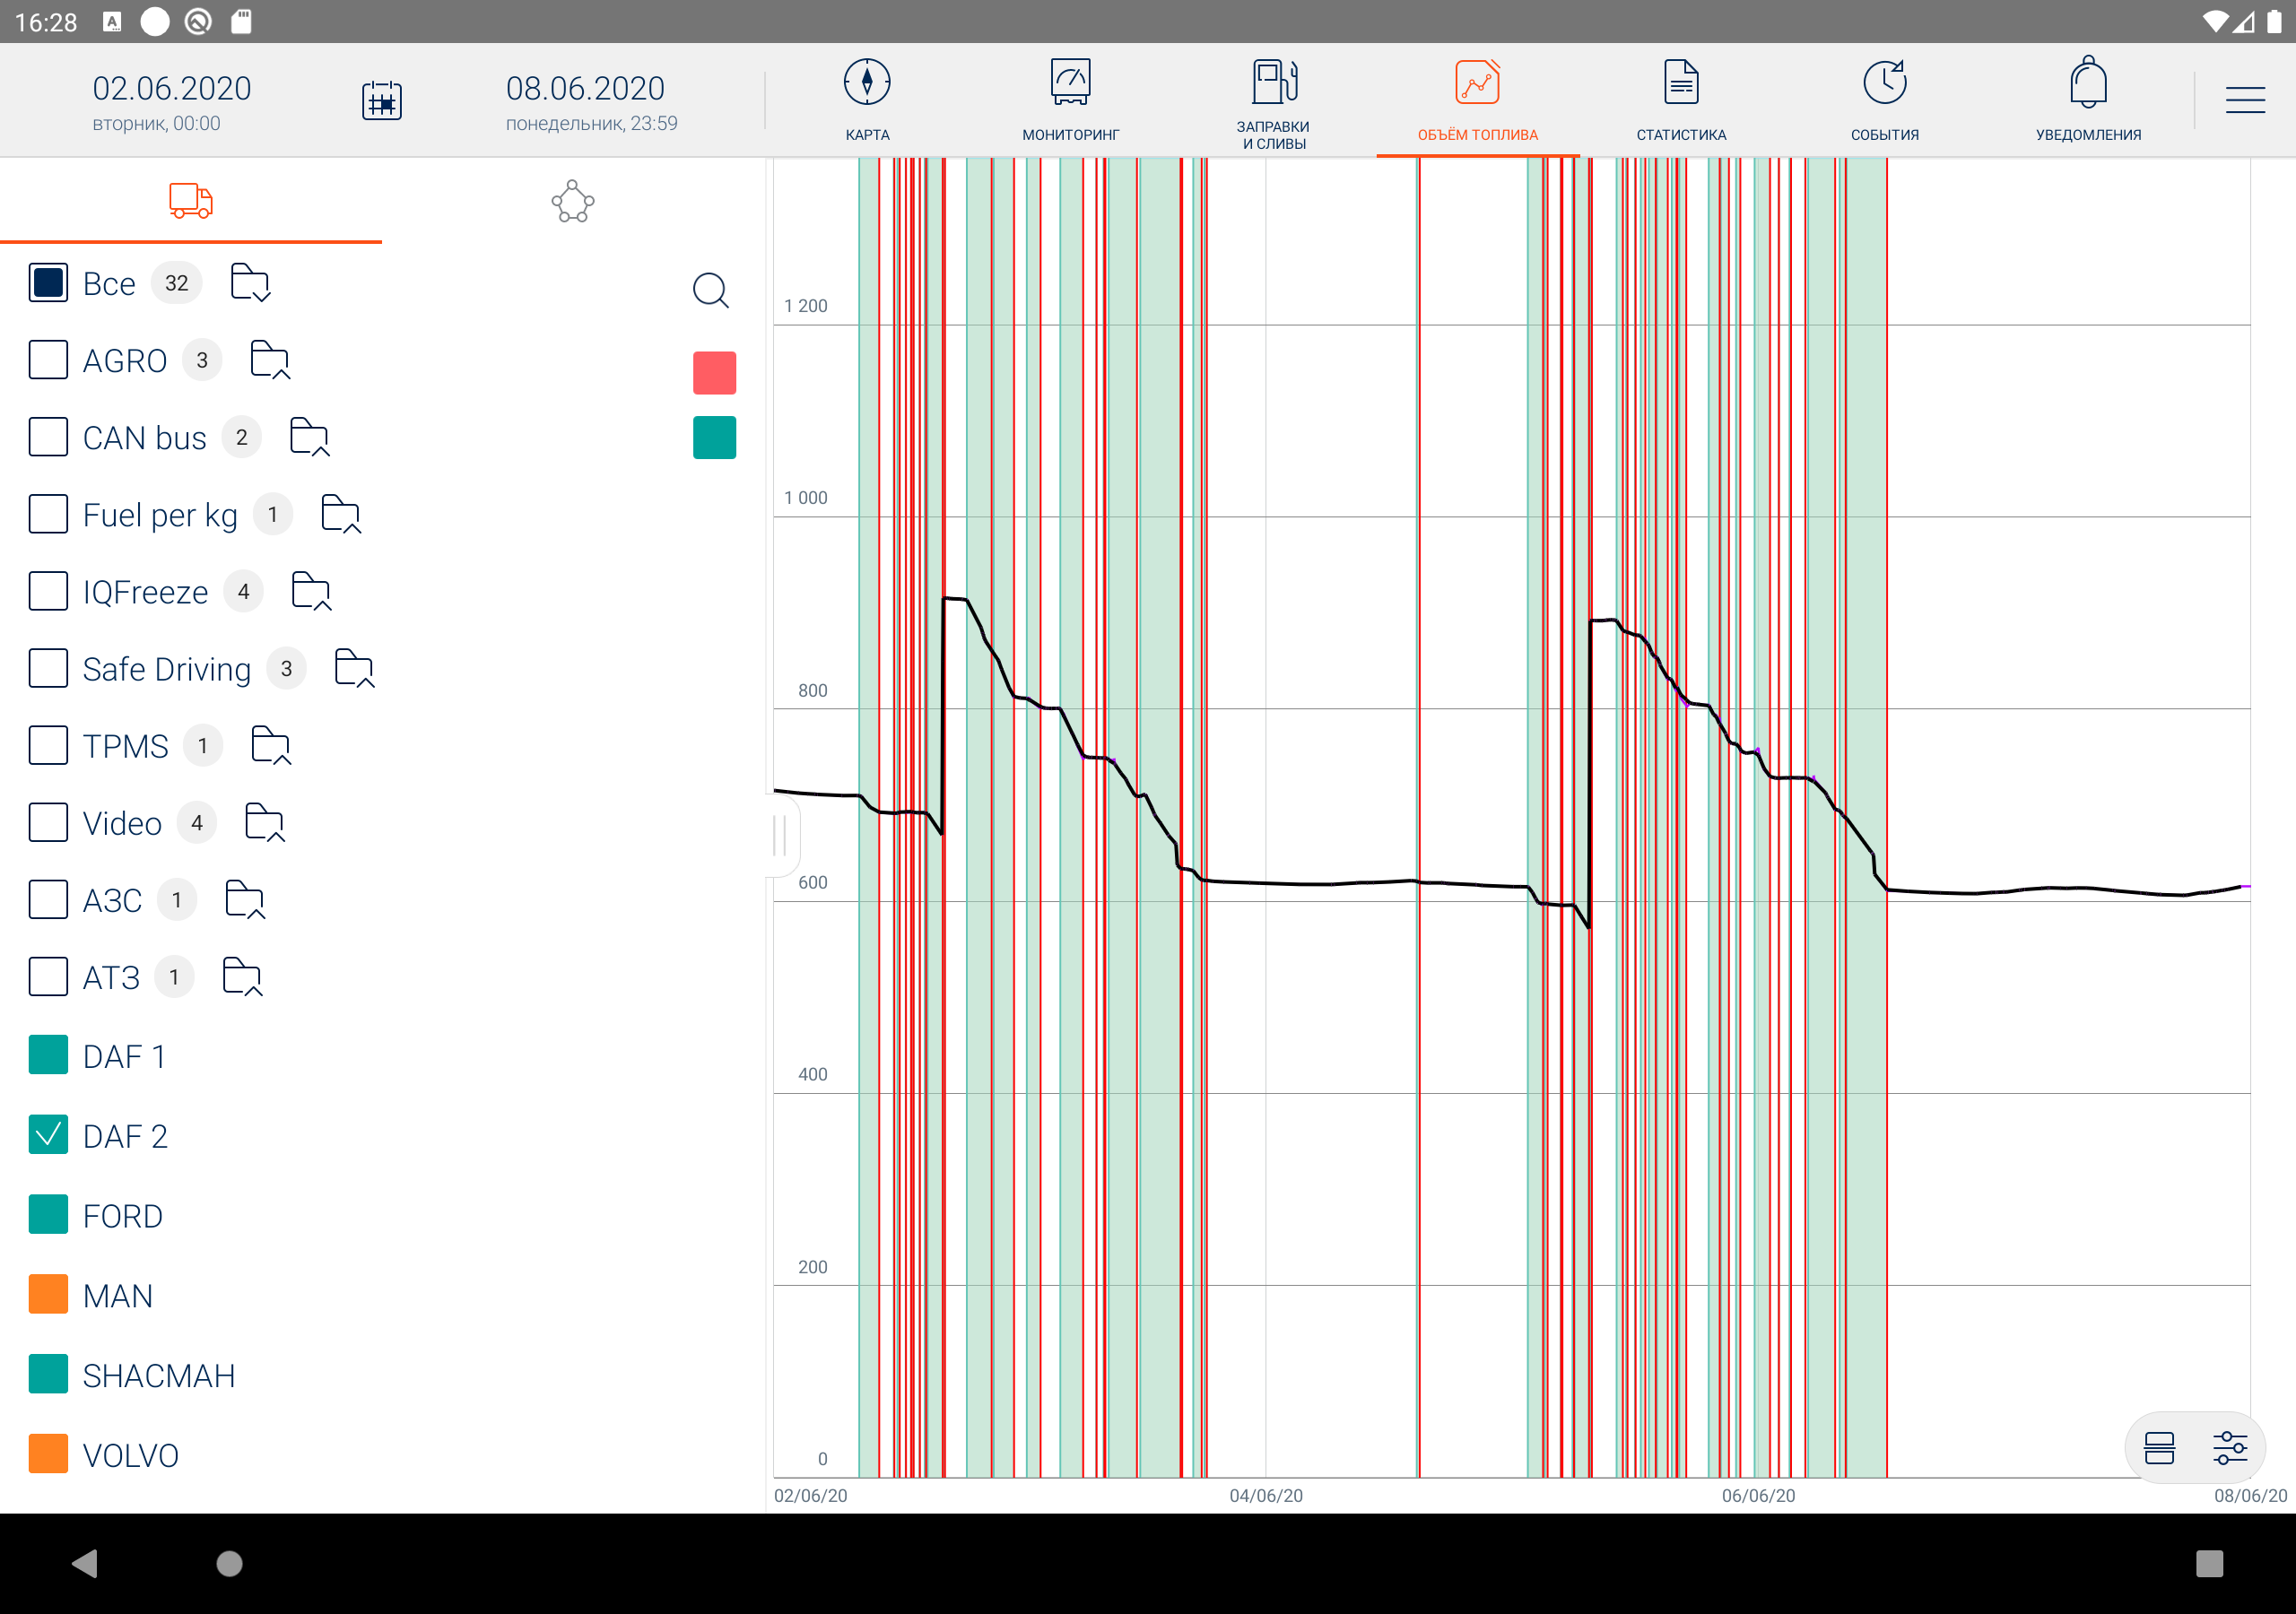
Task: Click the search magnifier icon
Action: click(x=711, y=290)
